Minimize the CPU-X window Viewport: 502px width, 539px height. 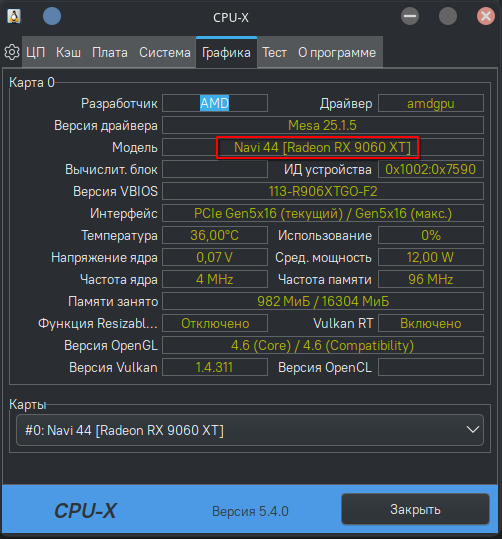pyautogui.click(x=410, y=16)
